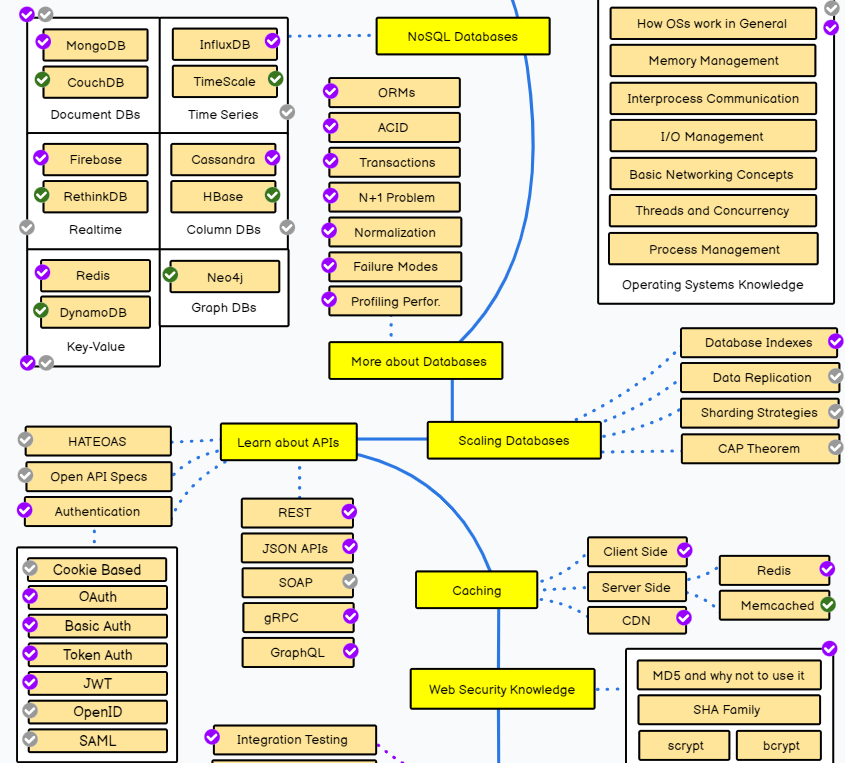
Task: Open the More about Databases node
Action: coord(415,361)
